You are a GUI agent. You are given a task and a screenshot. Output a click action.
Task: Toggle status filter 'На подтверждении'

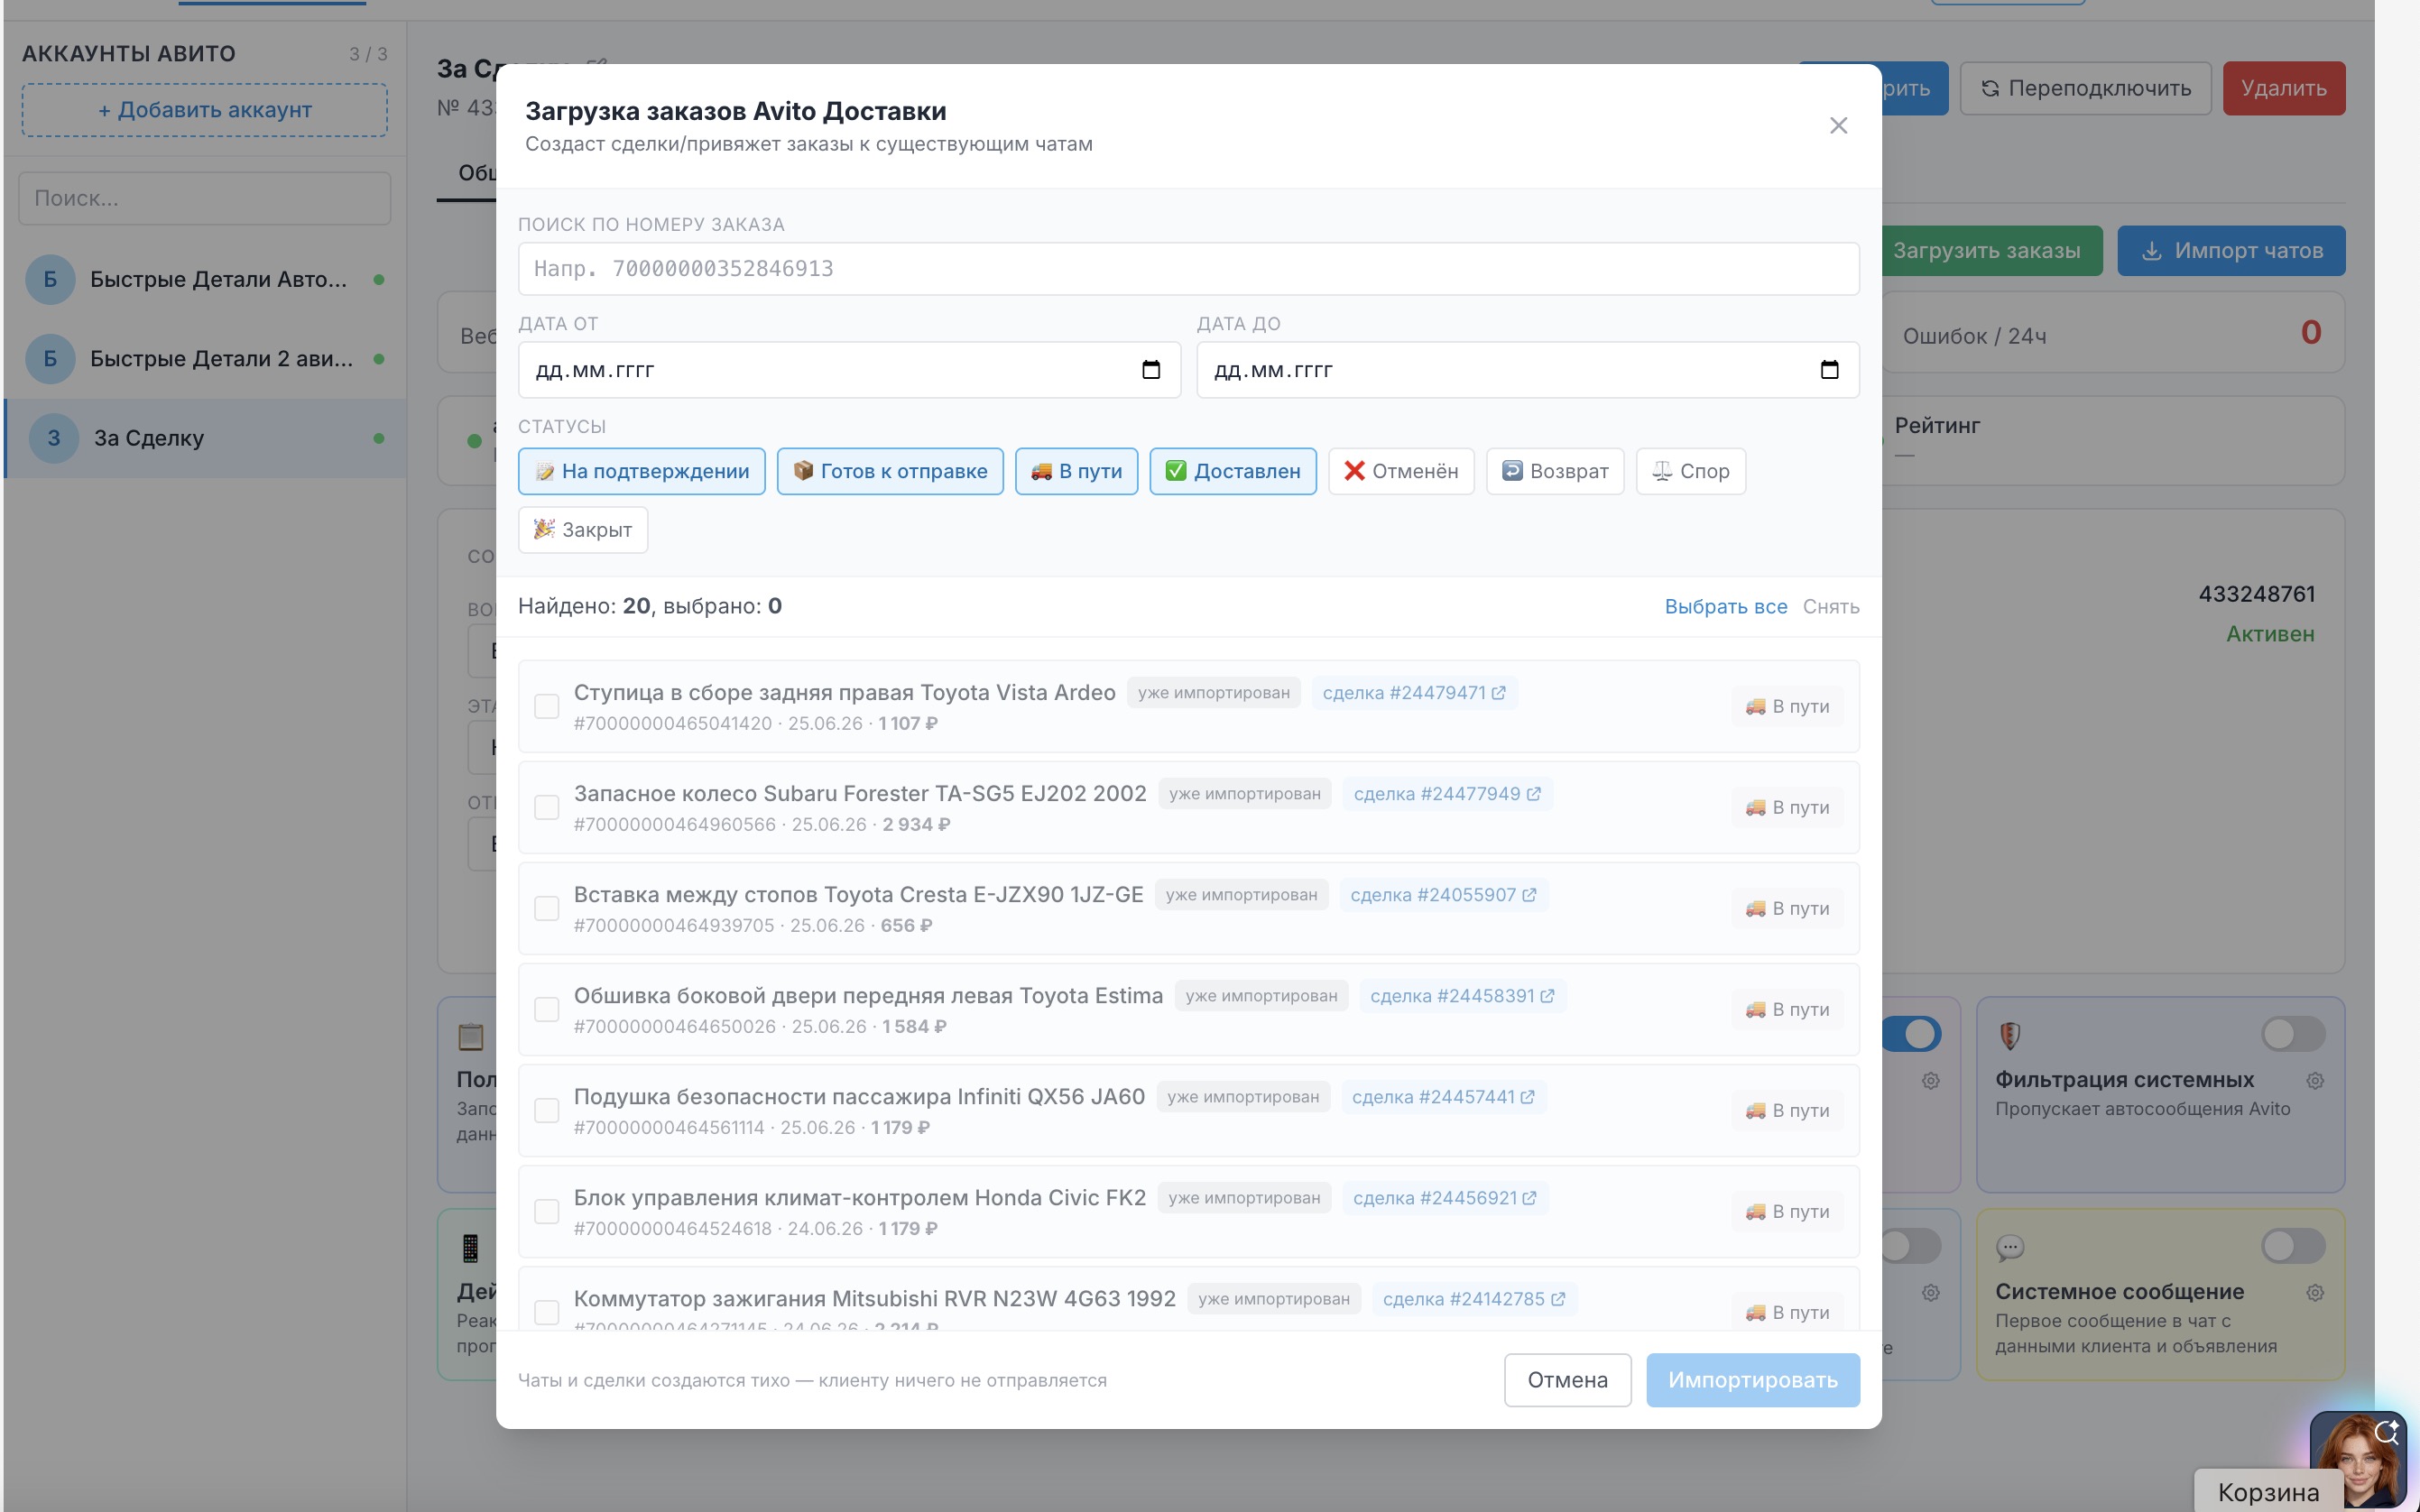(x=642, y=471)
